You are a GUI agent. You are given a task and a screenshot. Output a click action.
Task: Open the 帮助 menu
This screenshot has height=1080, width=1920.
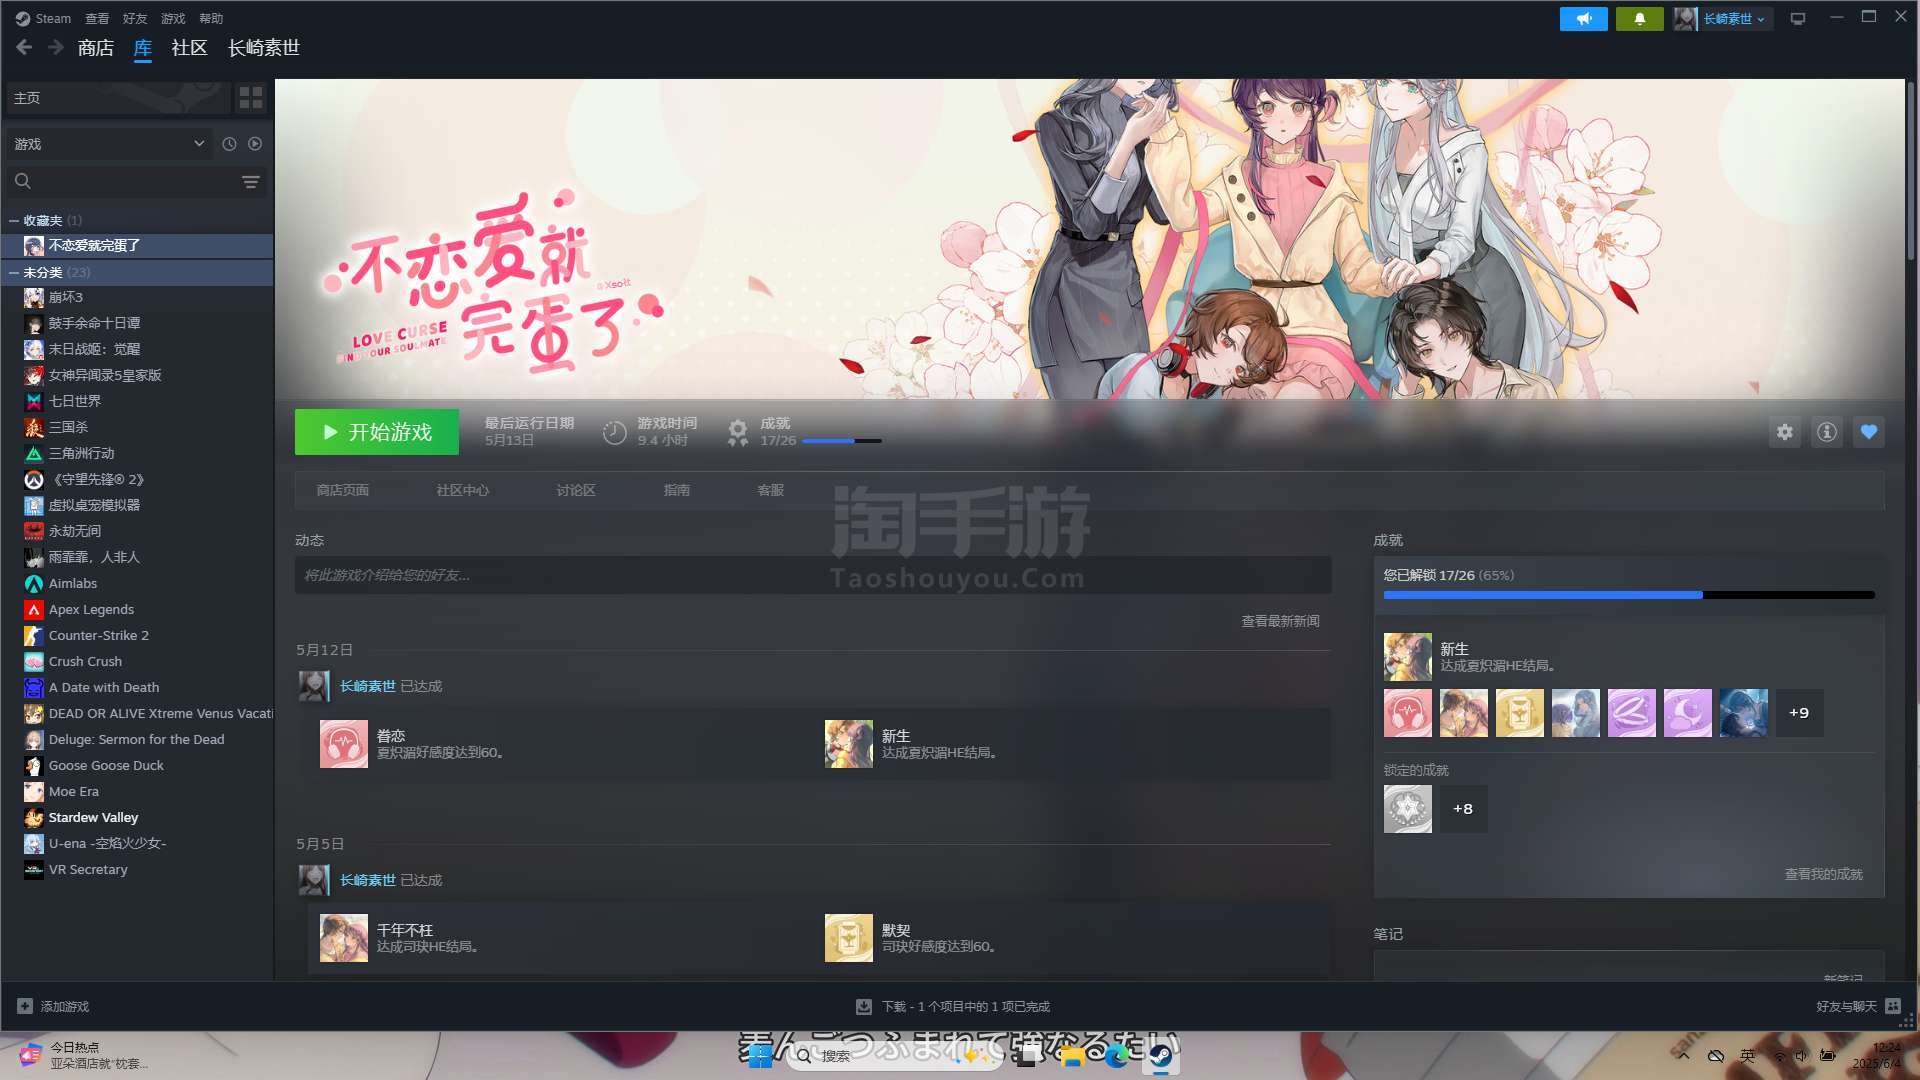tap(211, 18)
